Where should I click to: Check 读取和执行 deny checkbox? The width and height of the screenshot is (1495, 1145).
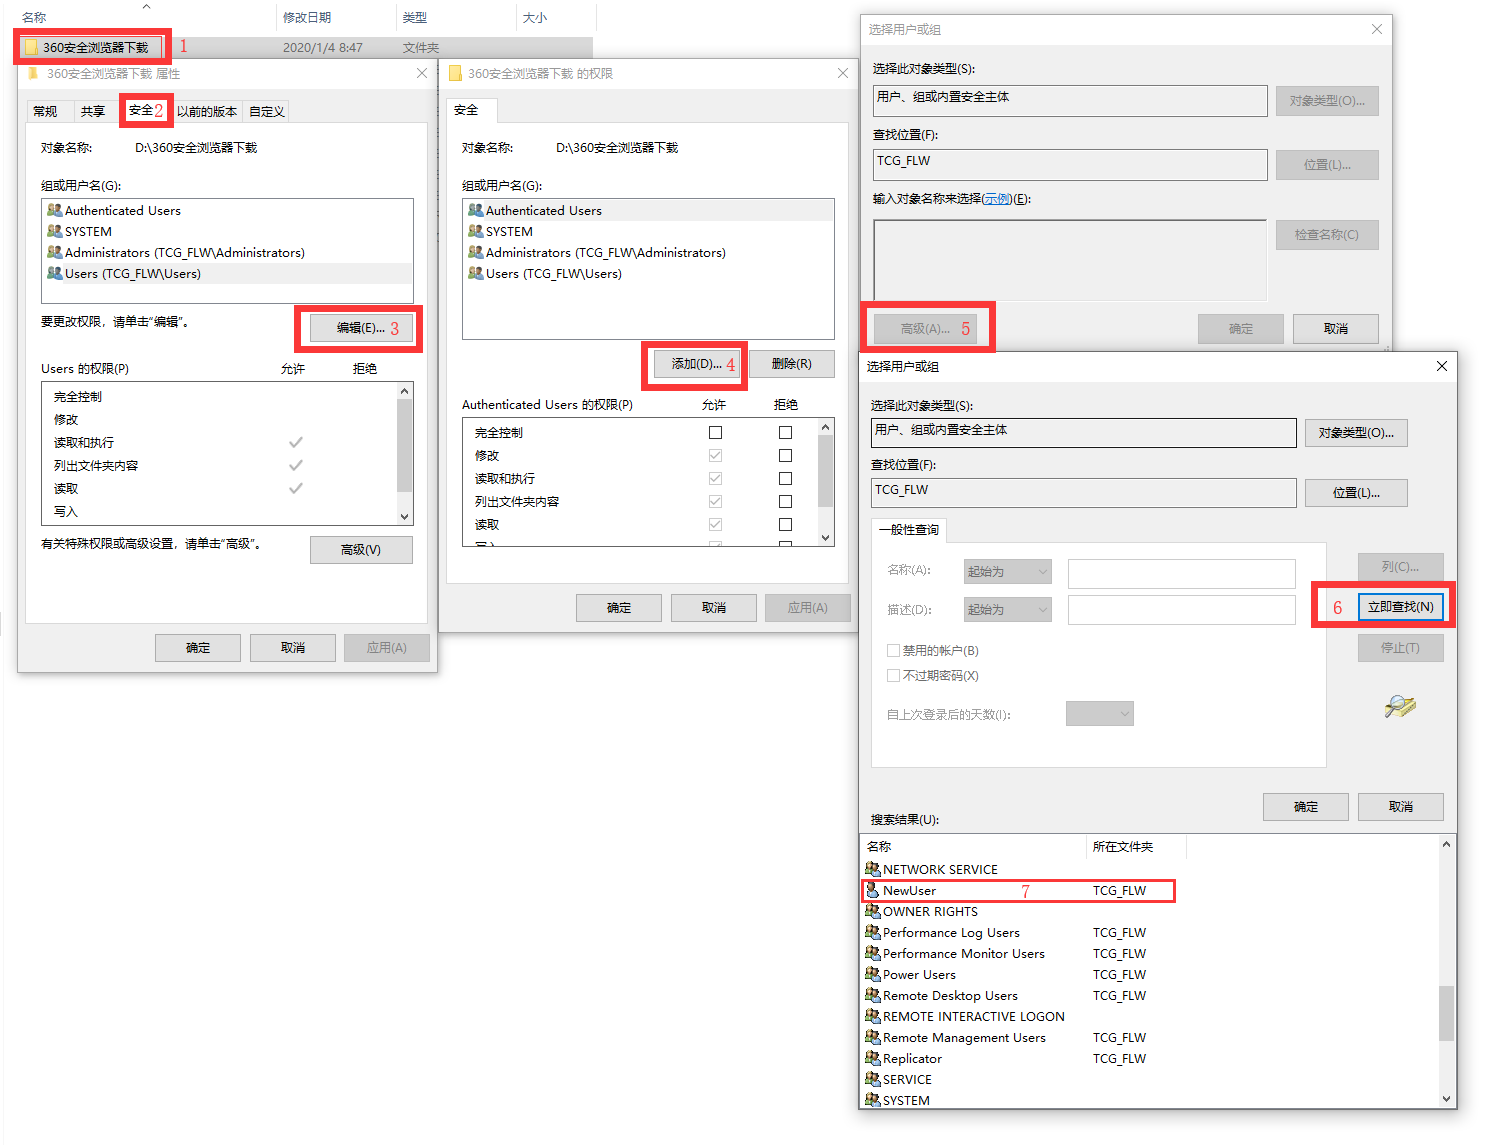pos(785,478)
